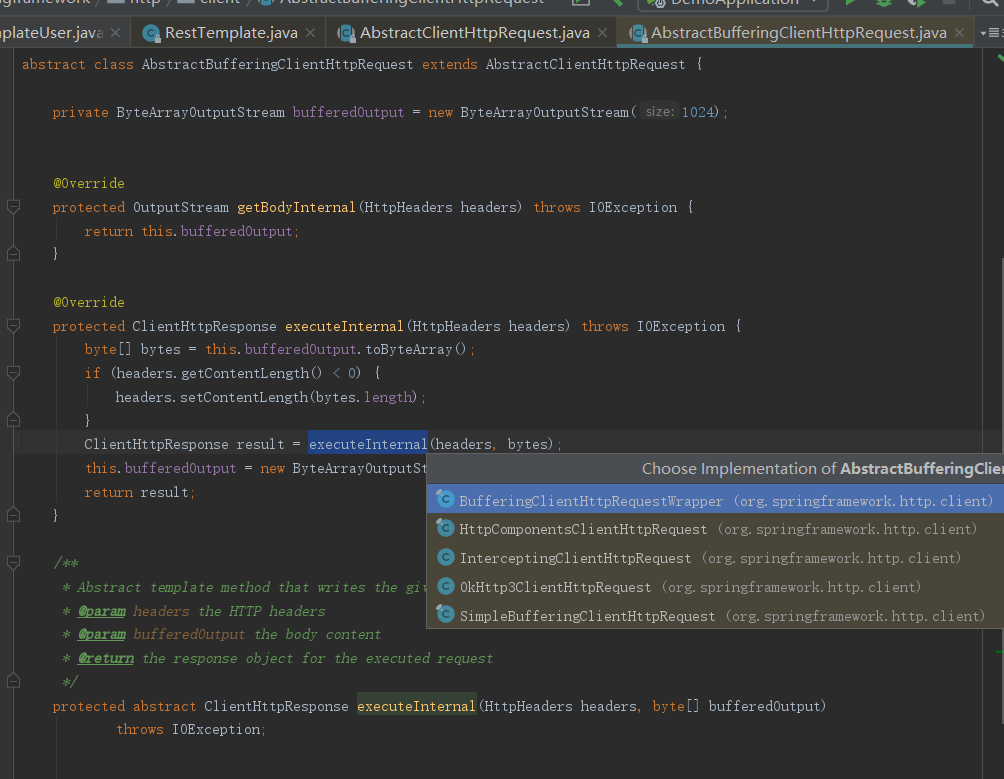Click the @Override above executeInternal
The image size is (1004, 779).
[x=89, y=302]
